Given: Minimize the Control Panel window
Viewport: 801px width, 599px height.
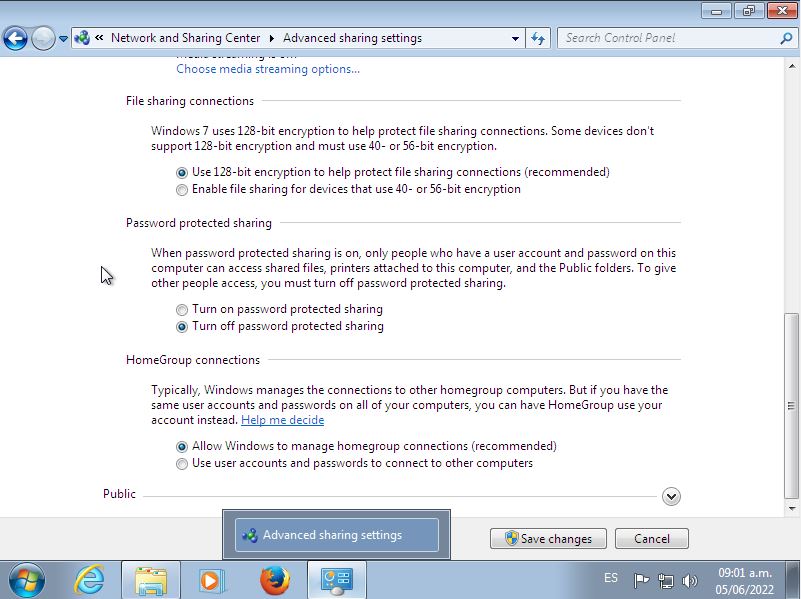Looking at the screenshot, I should (717, 11).
